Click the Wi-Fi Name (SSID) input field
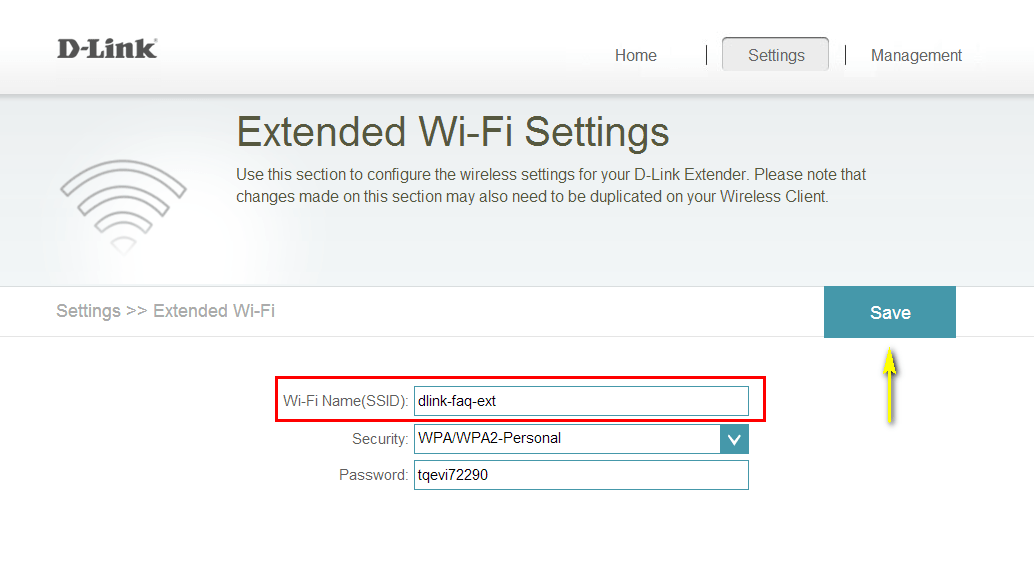 click(x=581, y=401)
